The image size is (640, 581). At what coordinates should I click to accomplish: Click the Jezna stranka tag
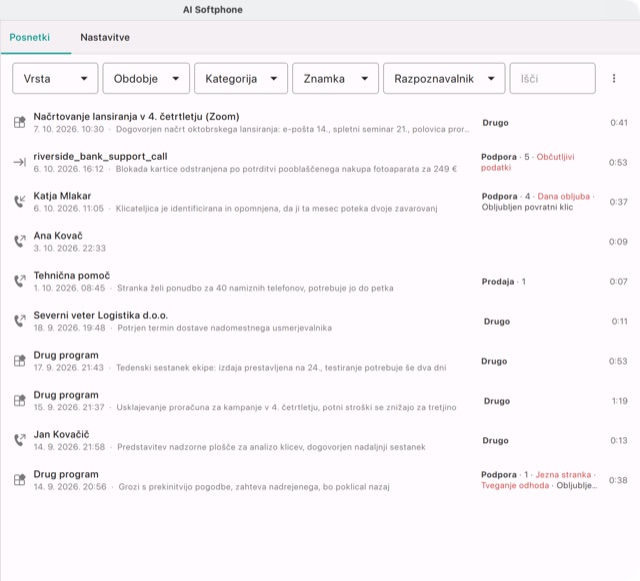tap(563, 474)
